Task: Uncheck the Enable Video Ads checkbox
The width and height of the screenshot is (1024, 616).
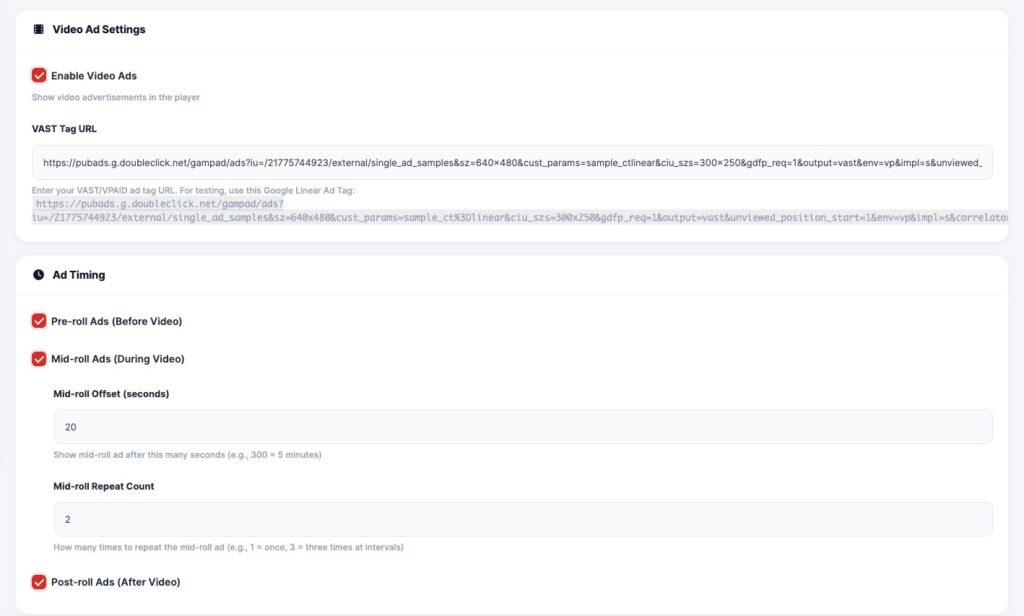Action: point(39,75)
